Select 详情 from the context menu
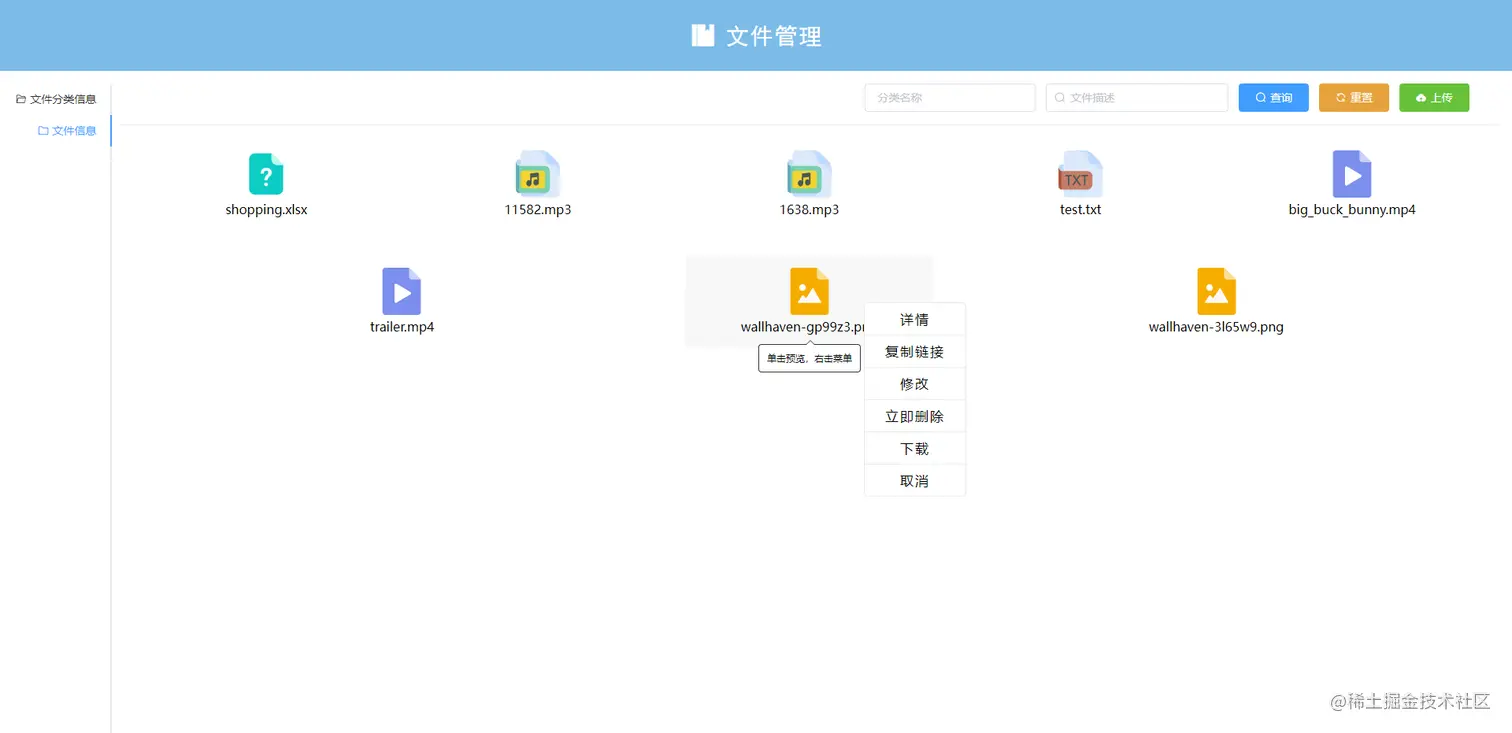Viewport: 1512px width, 733px height. coord(913,318)
